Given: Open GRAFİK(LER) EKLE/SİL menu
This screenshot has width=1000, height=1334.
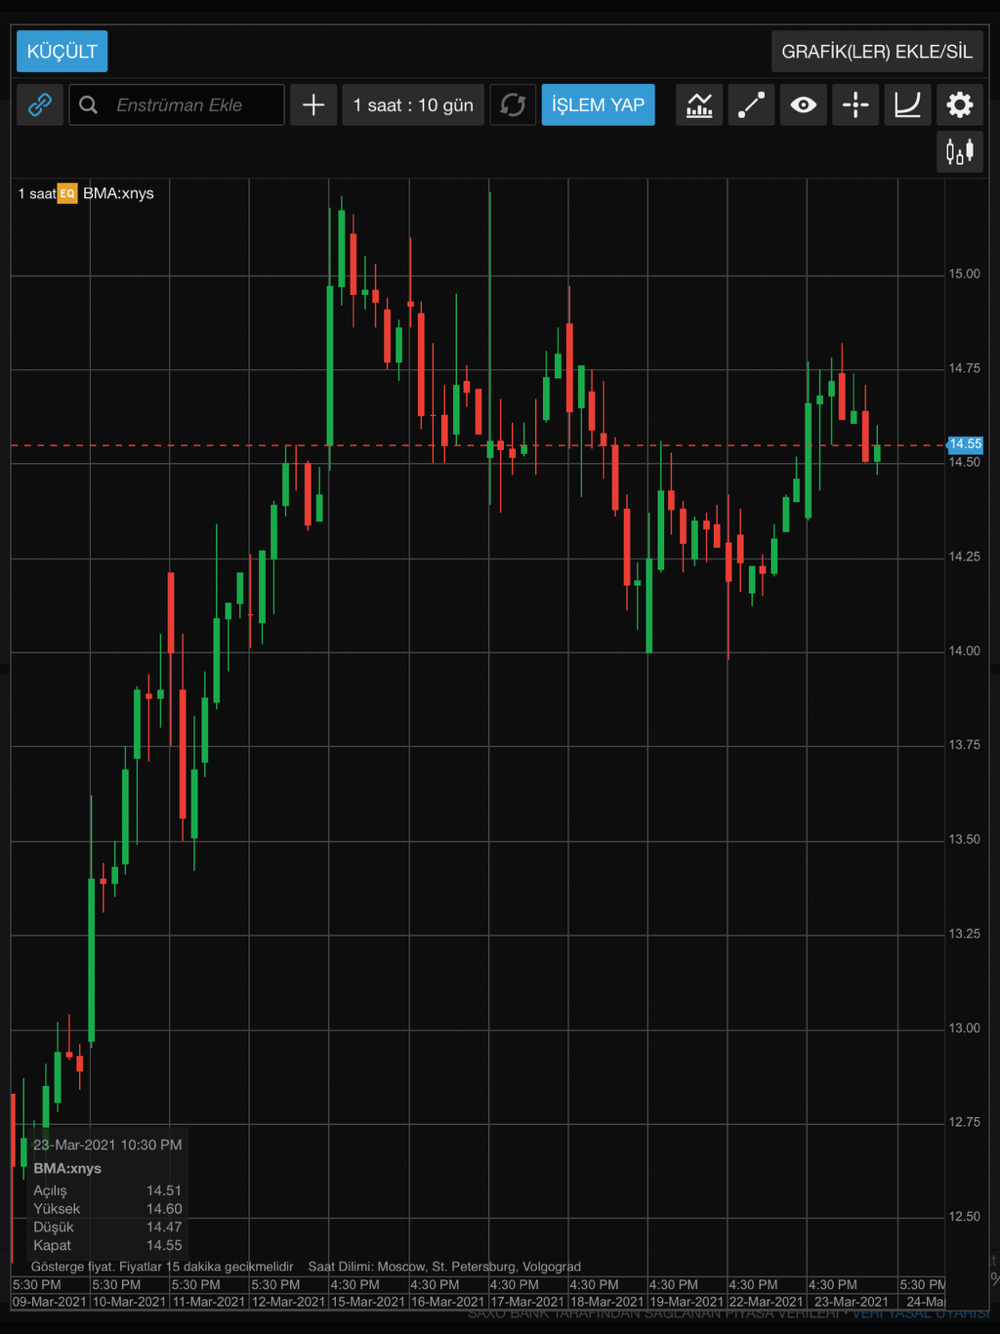Looking at the screenshot, I should click(x=877, y=51).
